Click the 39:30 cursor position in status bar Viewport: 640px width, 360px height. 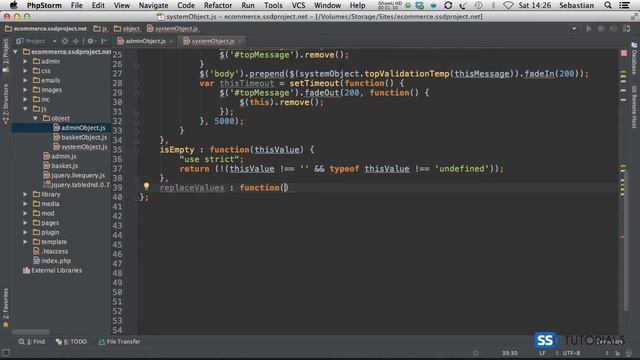pyautogui.click(x=509, y=353)
